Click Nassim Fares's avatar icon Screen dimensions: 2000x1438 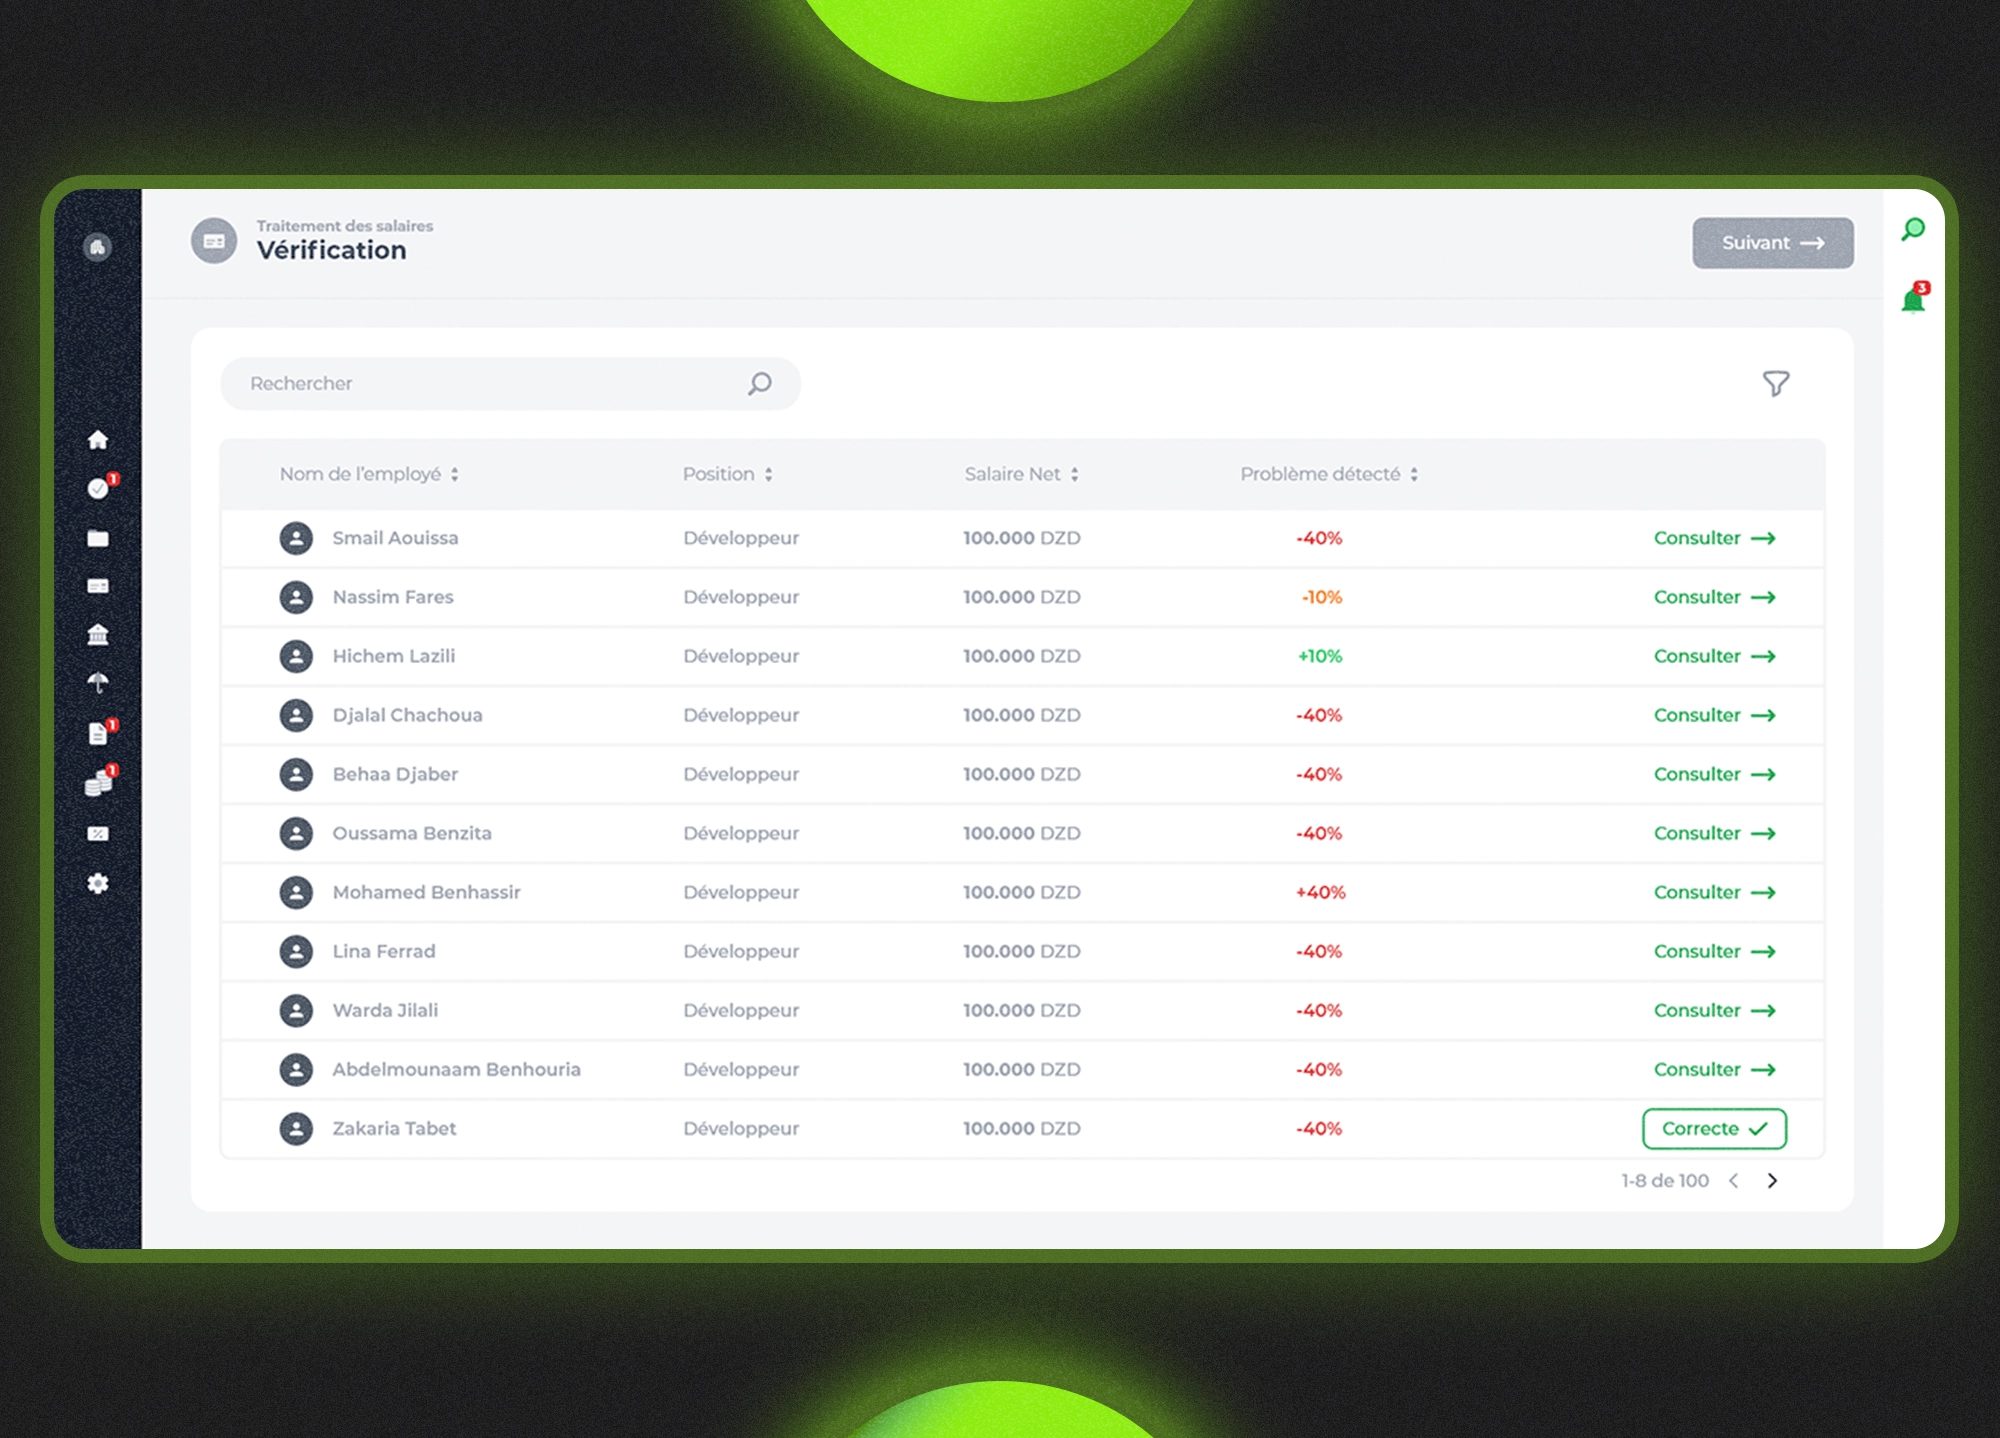pyautogui.click(x=296, y=597)
